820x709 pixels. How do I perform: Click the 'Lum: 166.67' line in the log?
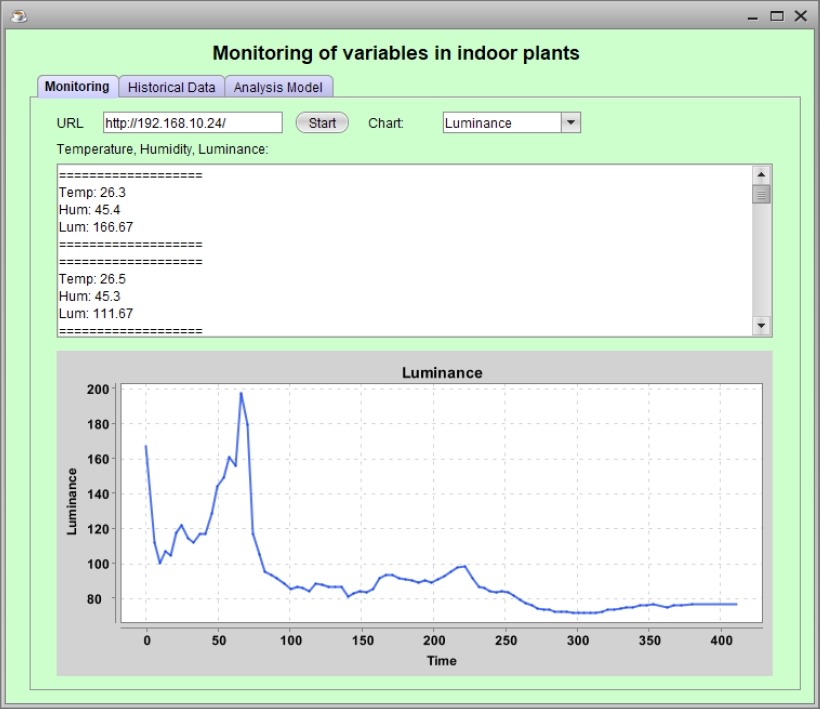click(96, 227)
